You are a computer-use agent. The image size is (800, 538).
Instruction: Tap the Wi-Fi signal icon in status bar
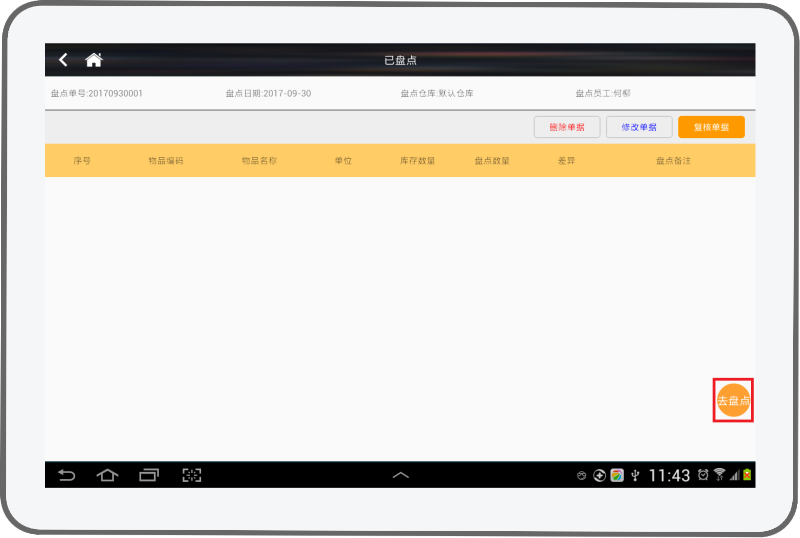point(719,475)
